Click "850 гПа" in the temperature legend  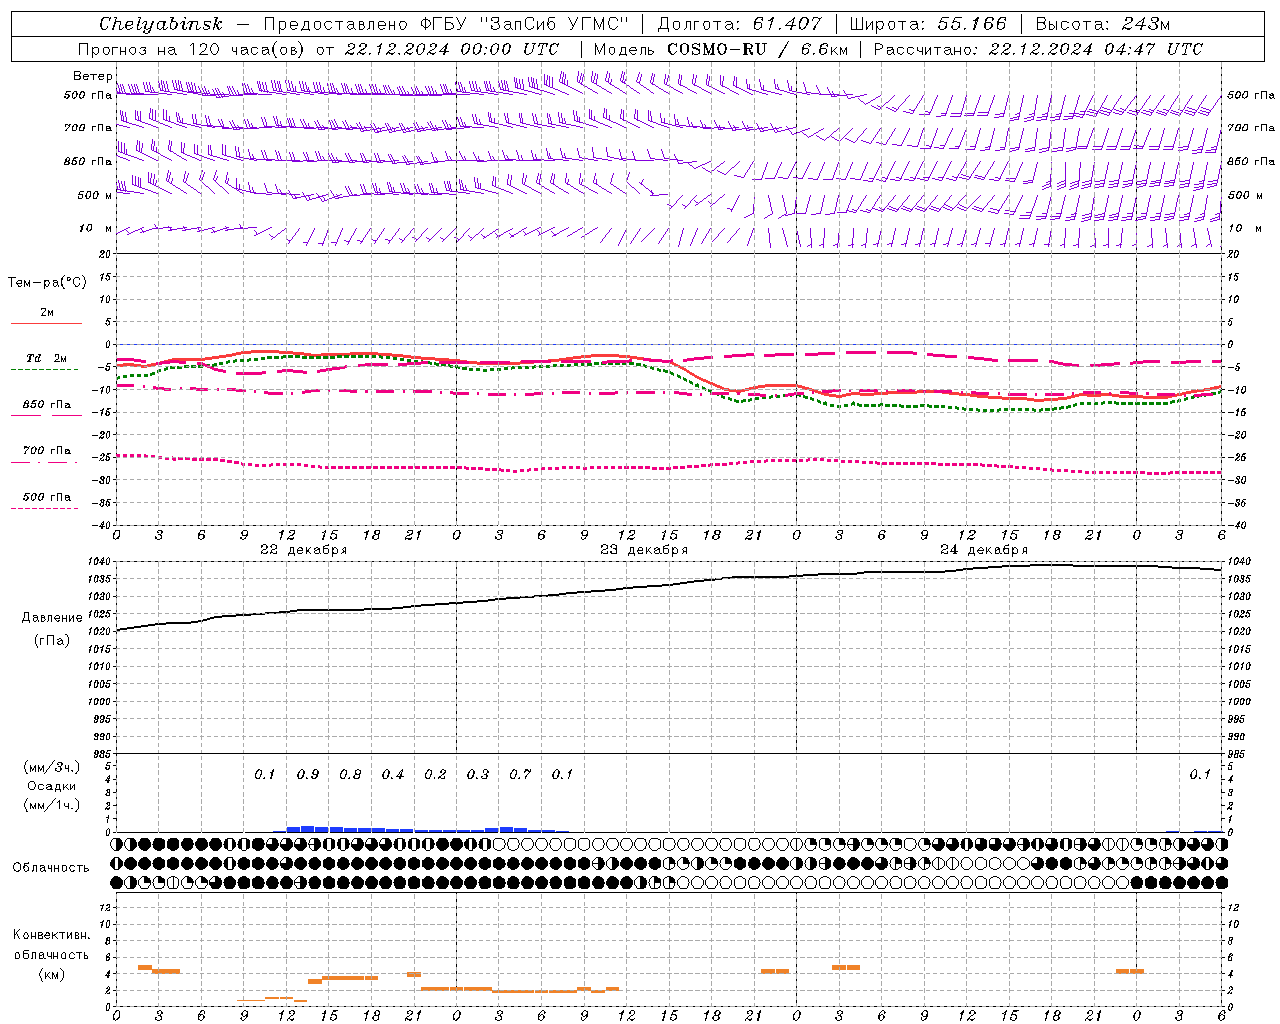47,404
